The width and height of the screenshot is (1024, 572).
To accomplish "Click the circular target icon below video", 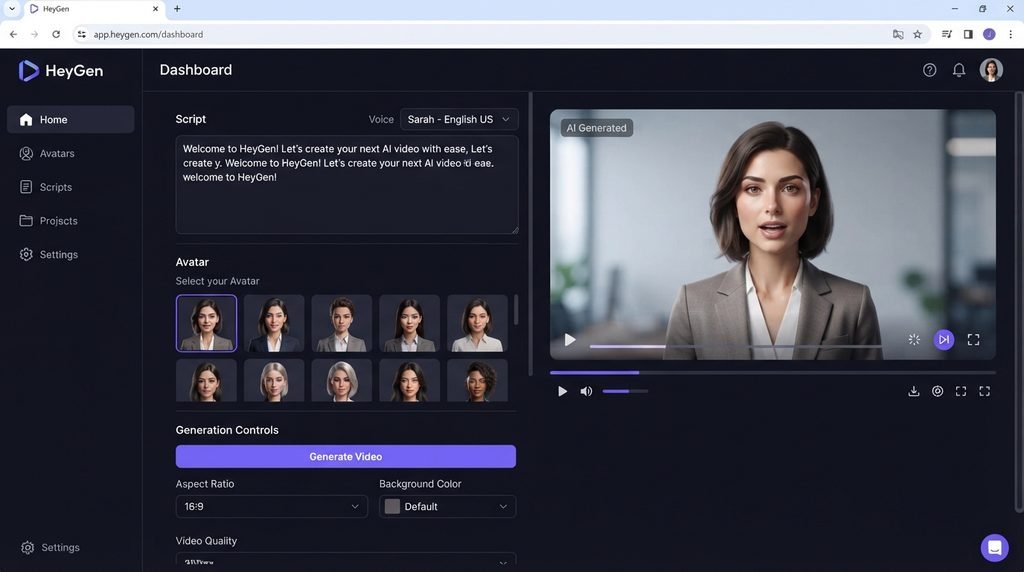I will tap(937, 391).
